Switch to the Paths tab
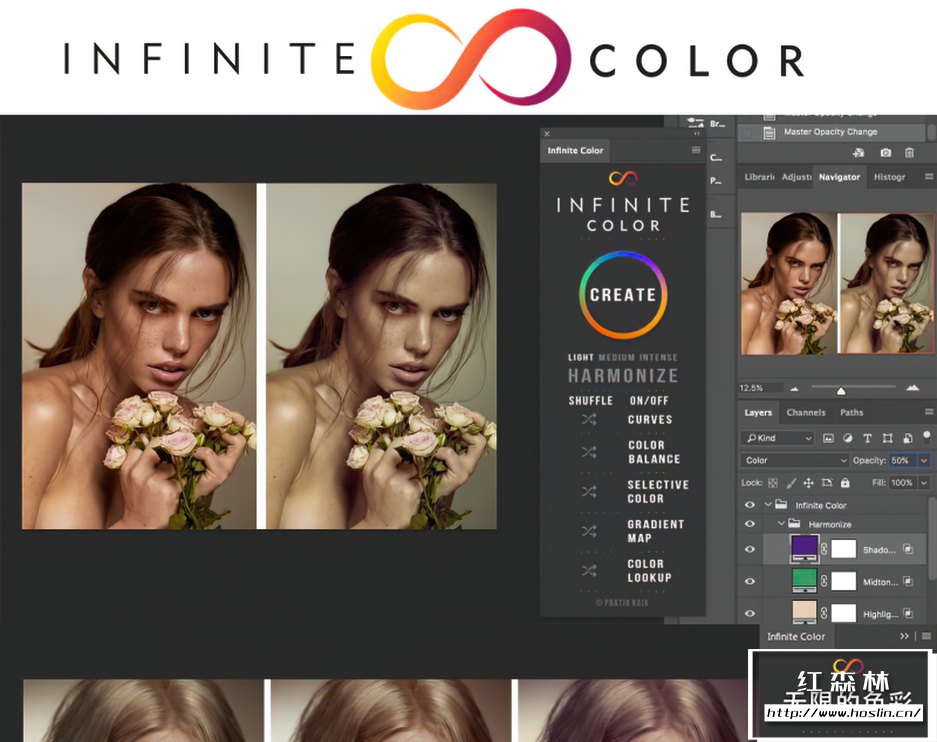Screen dimensions: 937x742 852,412
